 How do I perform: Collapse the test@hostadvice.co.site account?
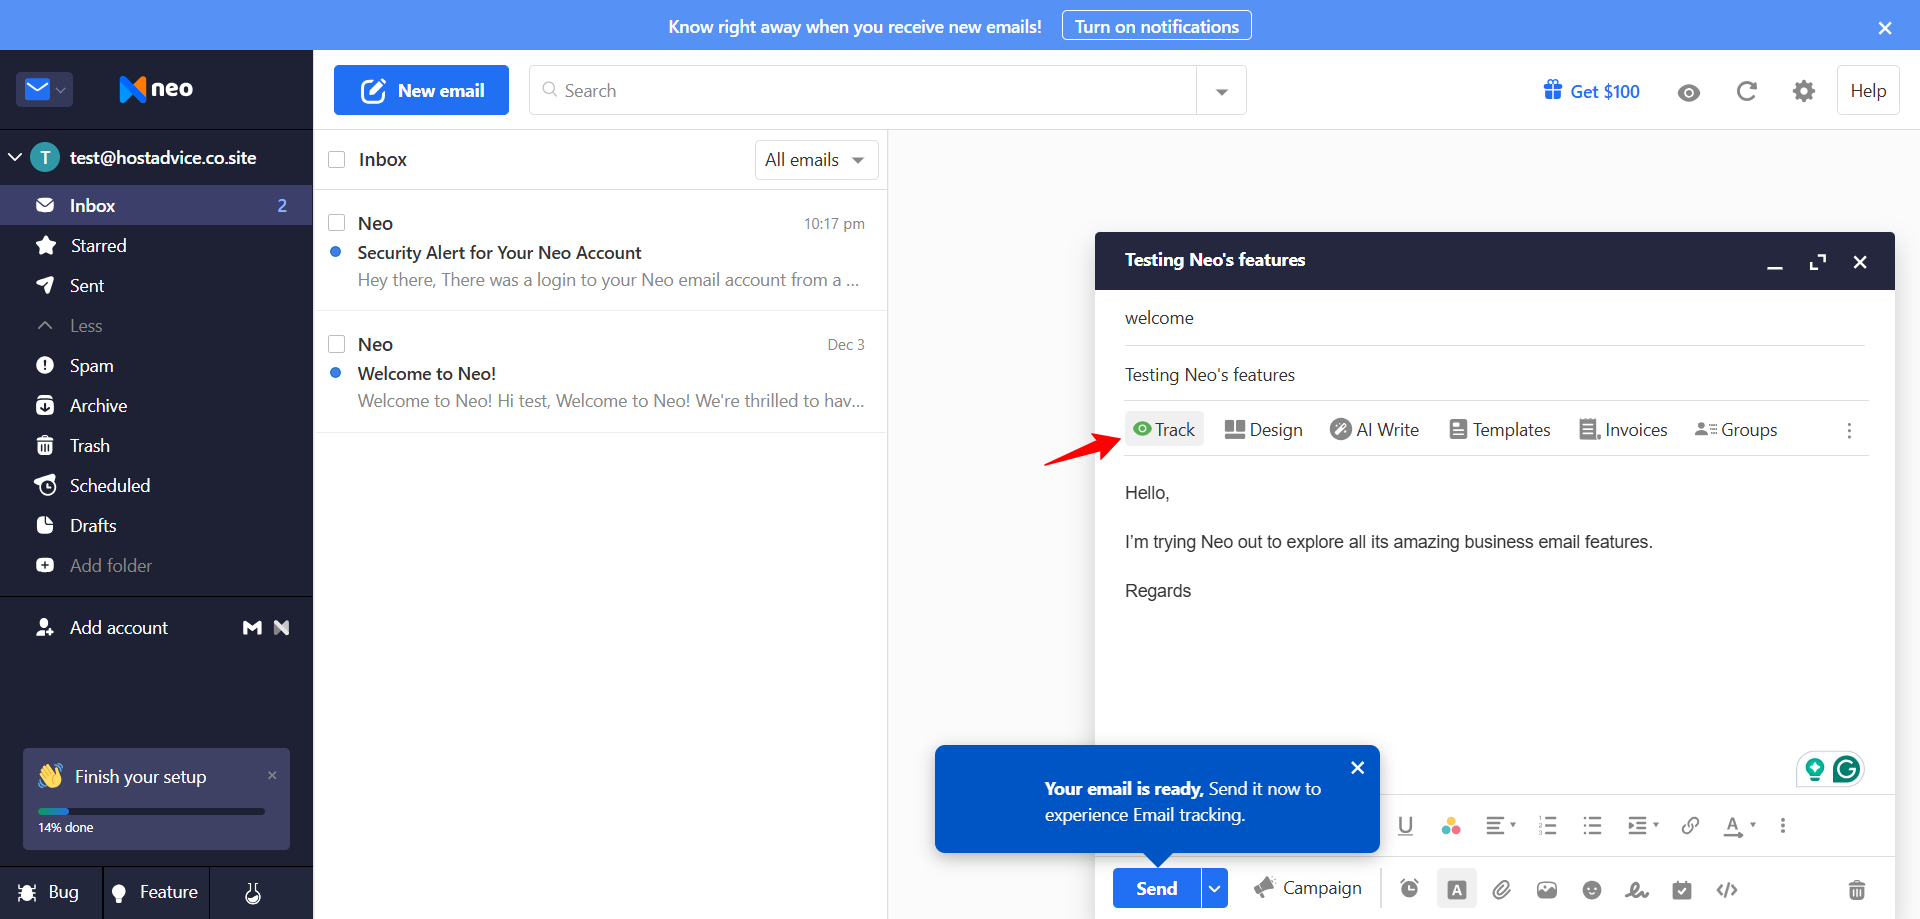pyautogui.click(x=15, y=157)
